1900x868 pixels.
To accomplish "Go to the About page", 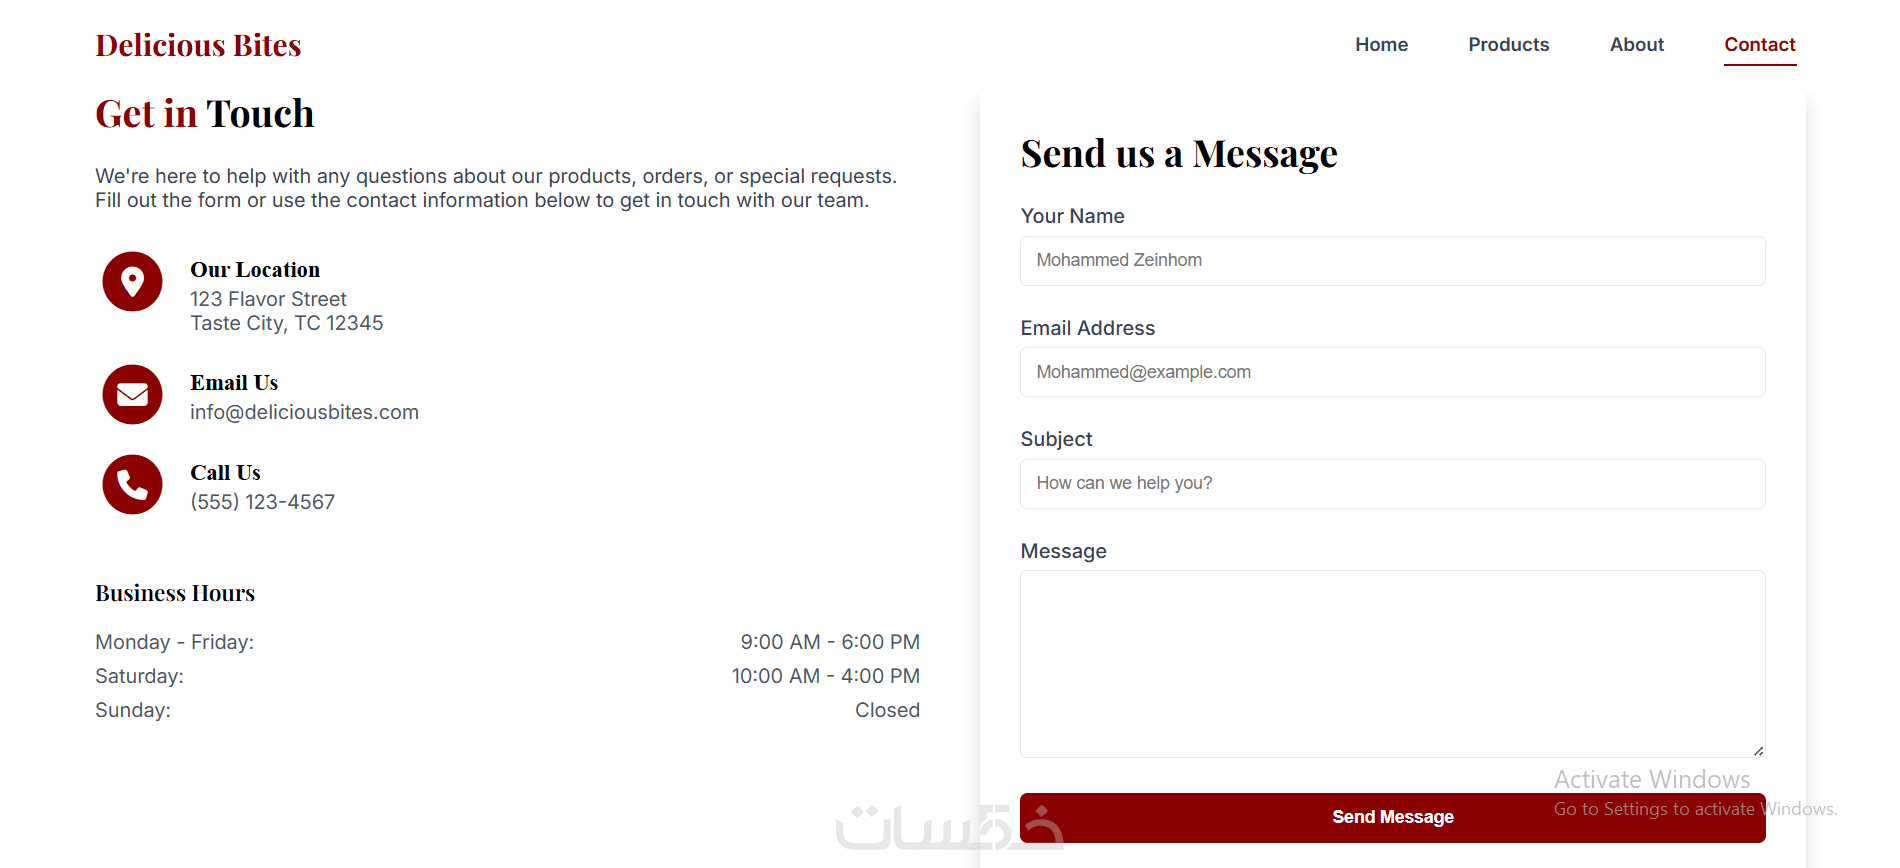I will click(1636, 44).
